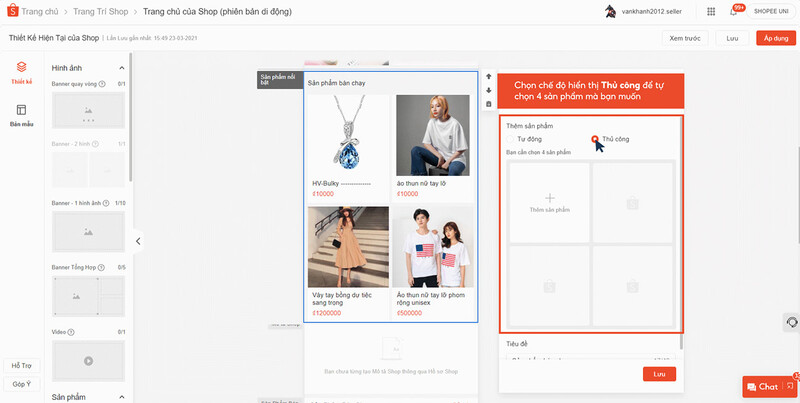Image resolution: width=800 pixels, height=403 pixels.
Task: Delete the component with the trash icon
Action: click(x=488, y=103)
